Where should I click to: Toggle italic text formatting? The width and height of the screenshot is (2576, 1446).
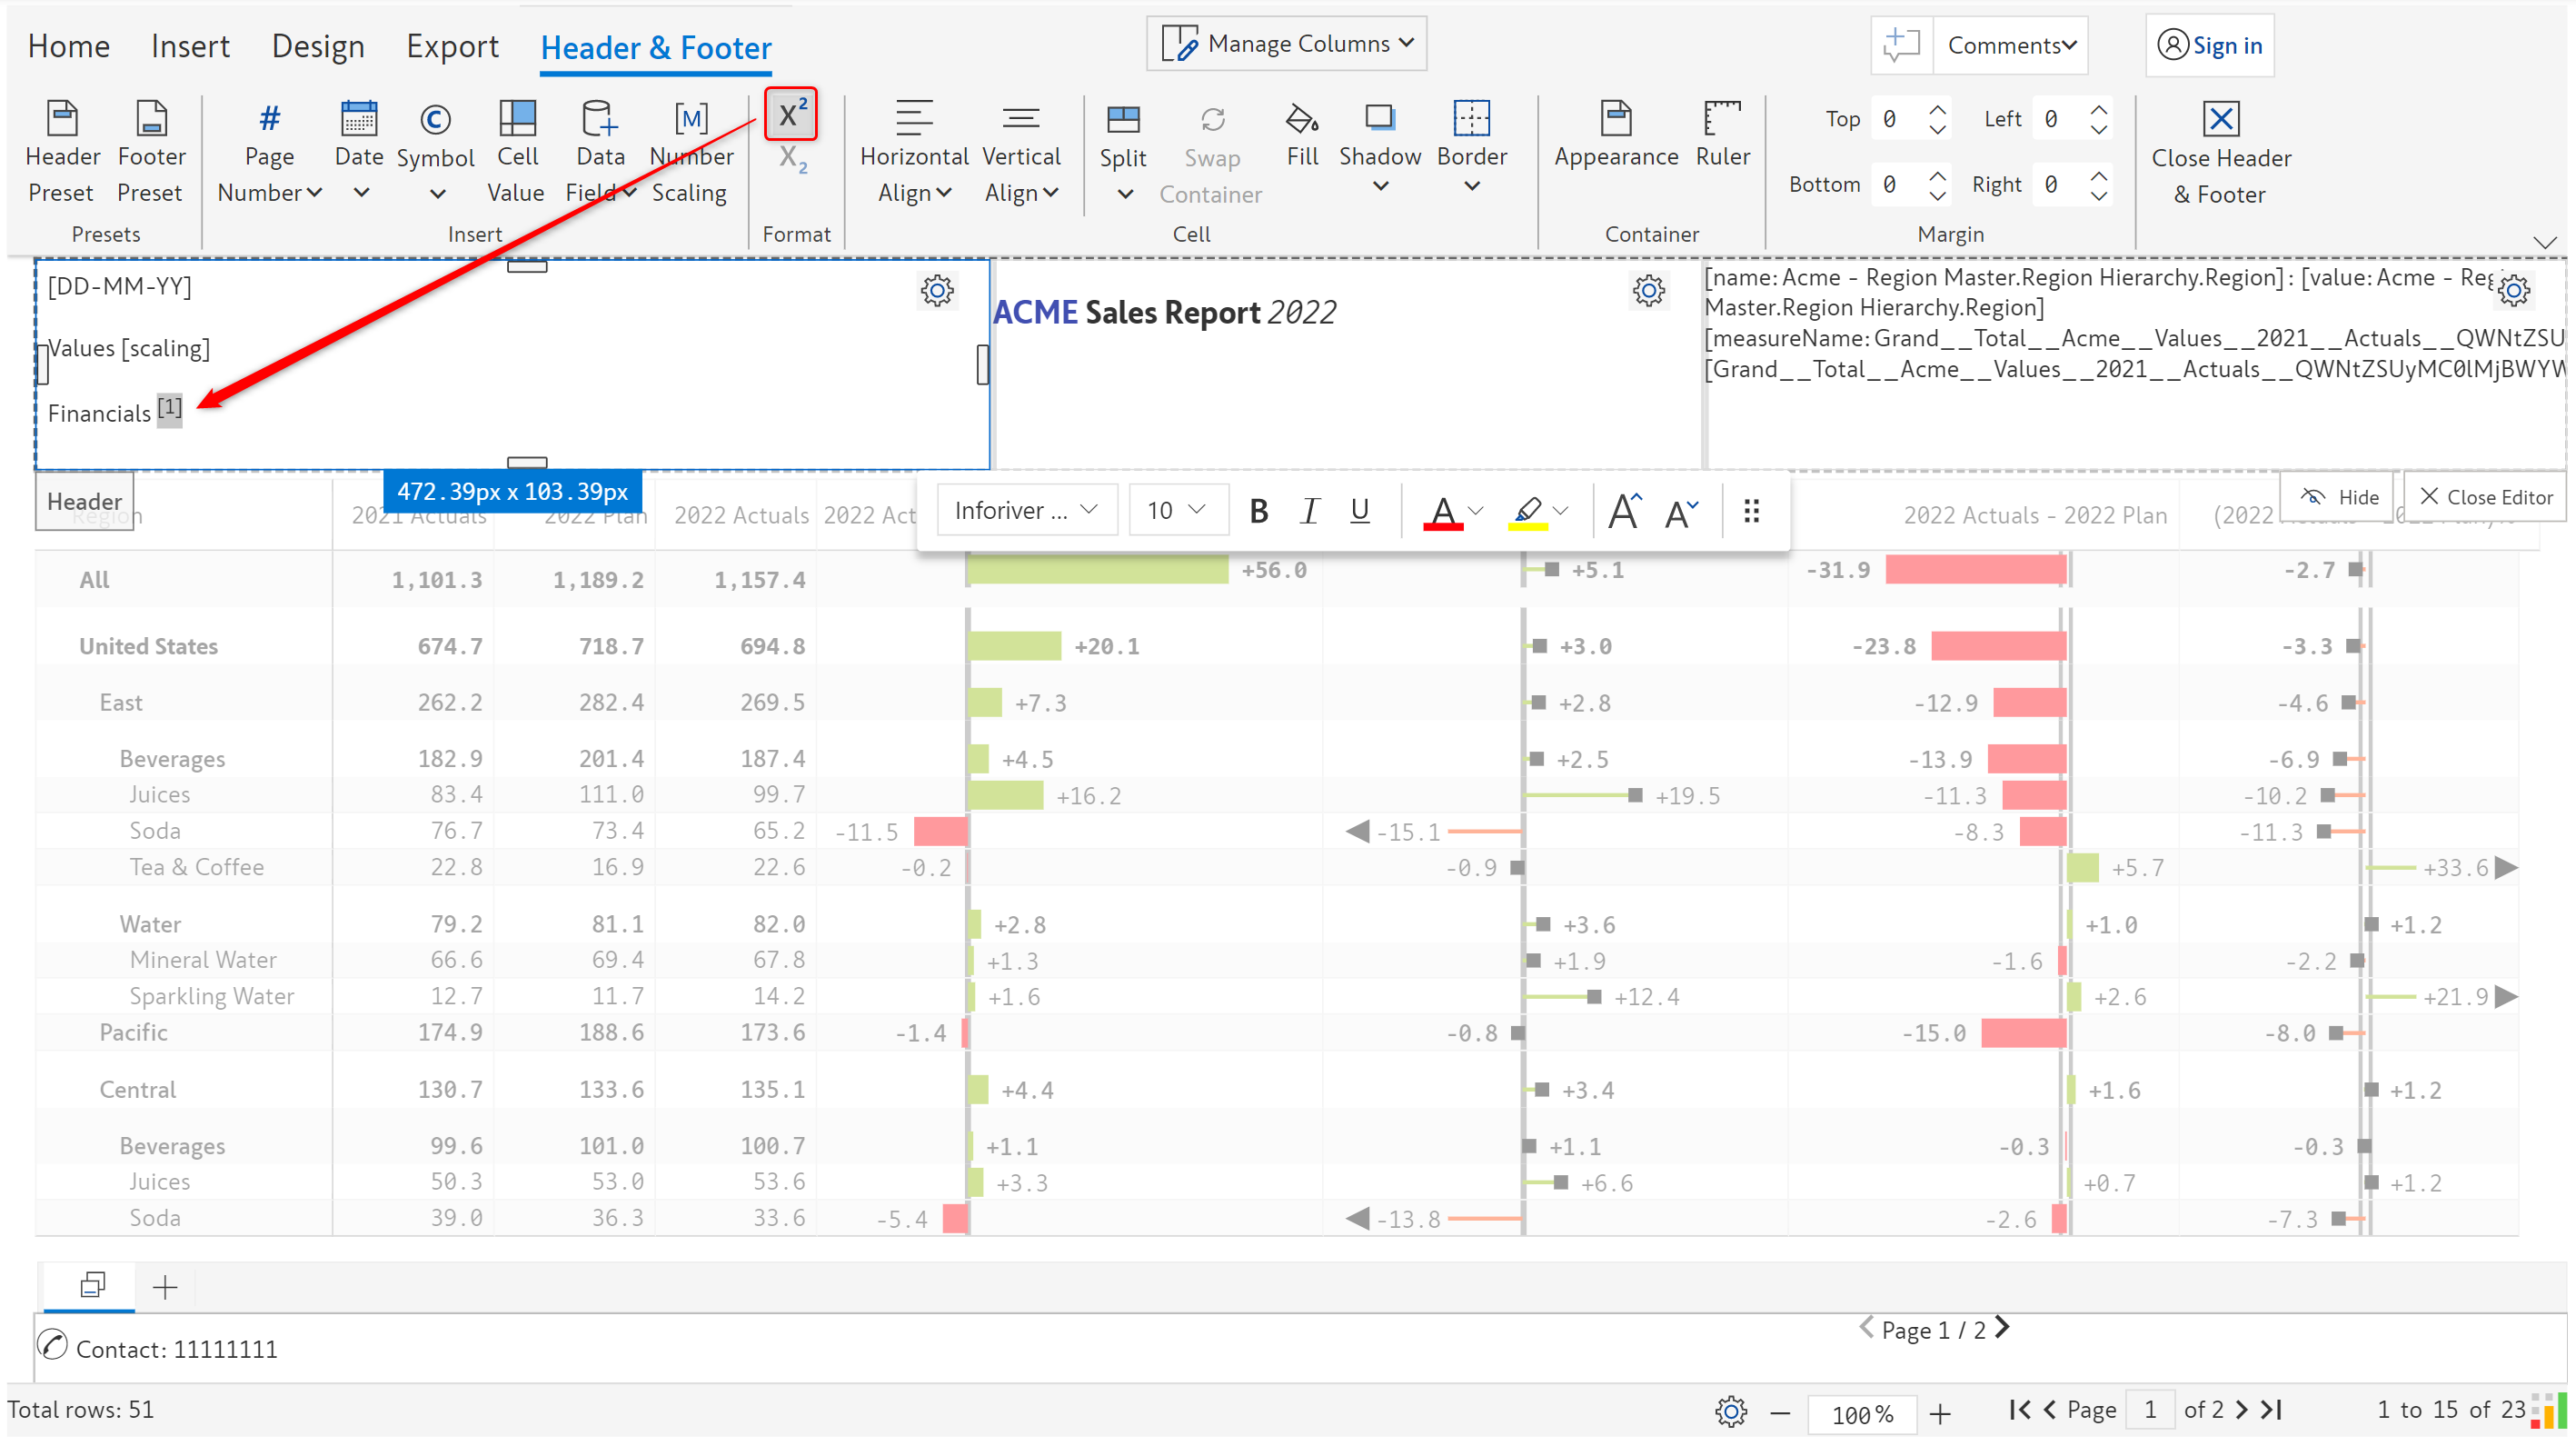pos(1309,511)
